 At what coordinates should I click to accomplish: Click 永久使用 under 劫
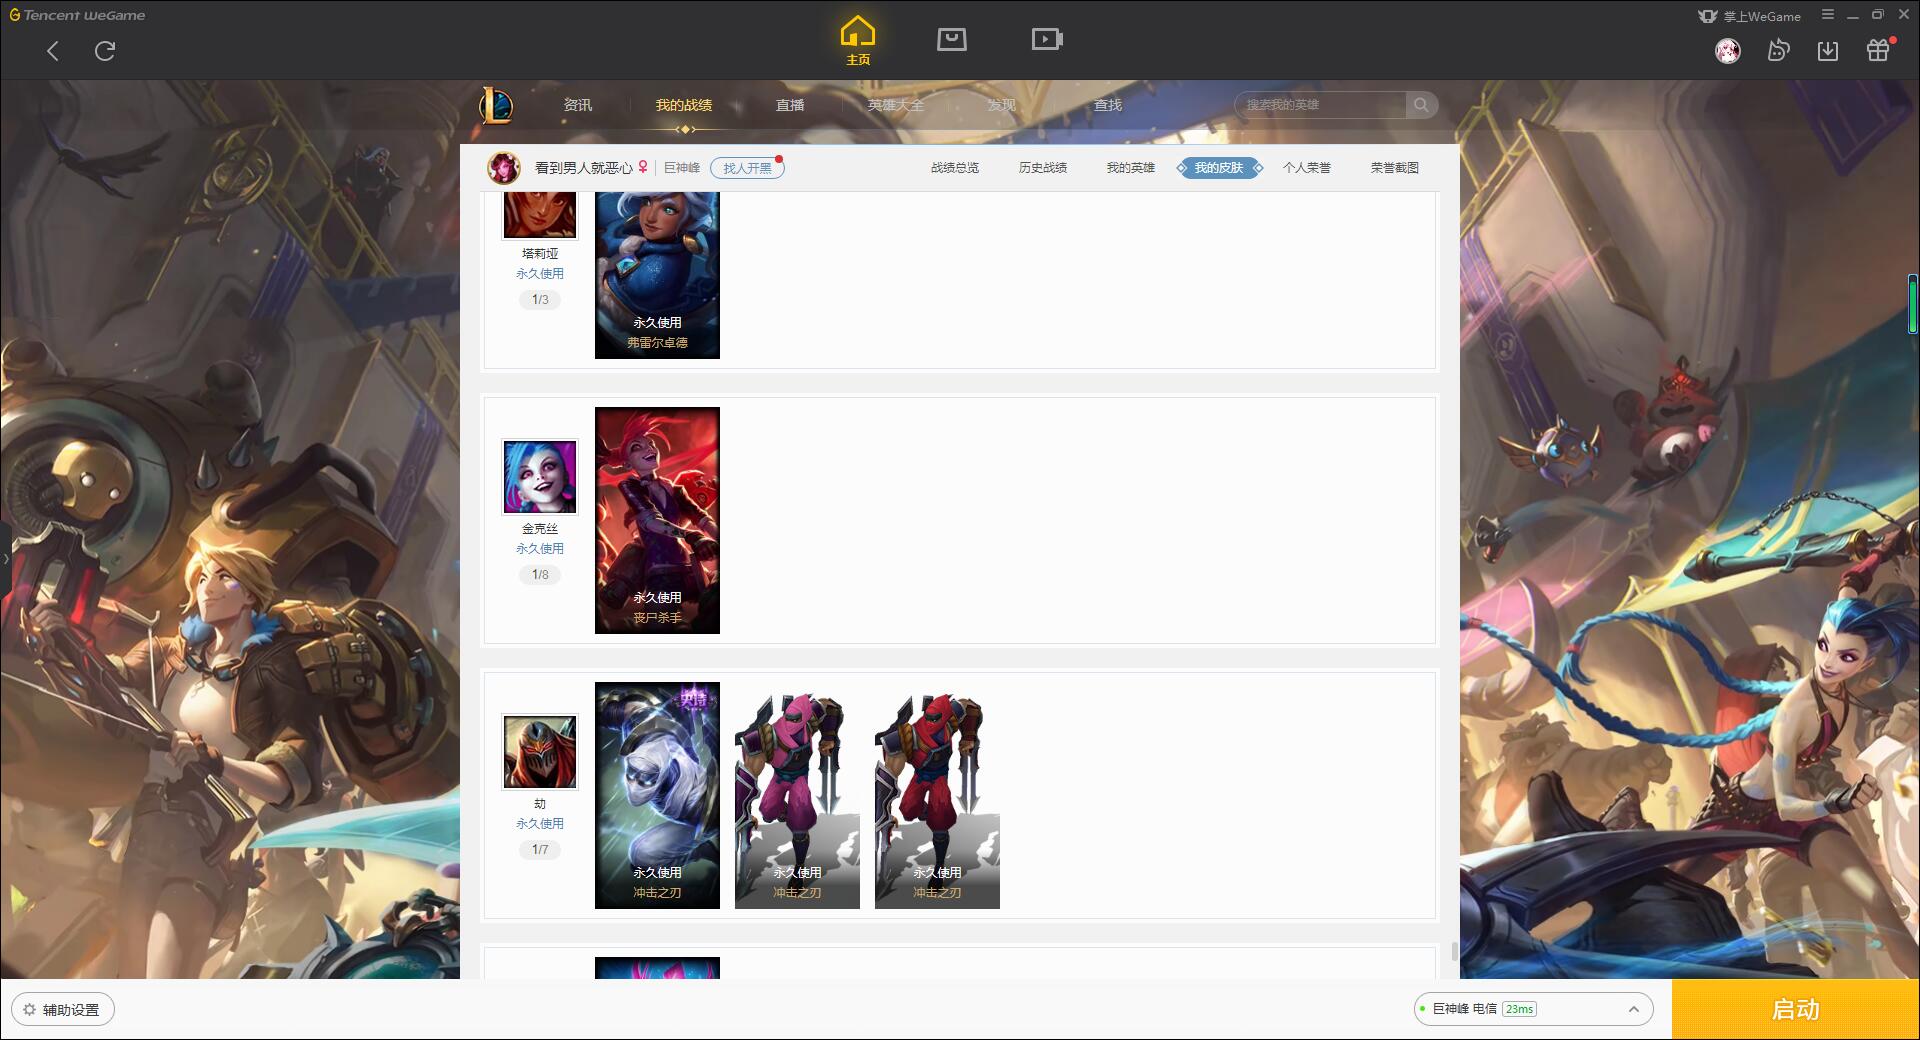click(540, 824)
